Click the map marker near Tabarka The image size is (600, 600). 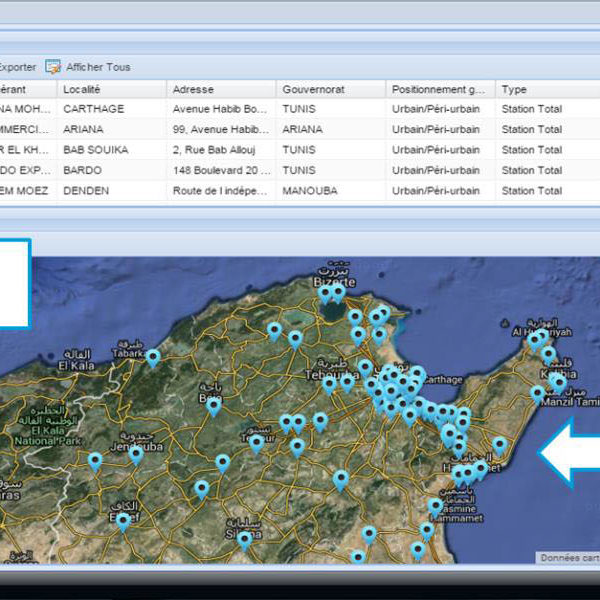click(152, 356)
